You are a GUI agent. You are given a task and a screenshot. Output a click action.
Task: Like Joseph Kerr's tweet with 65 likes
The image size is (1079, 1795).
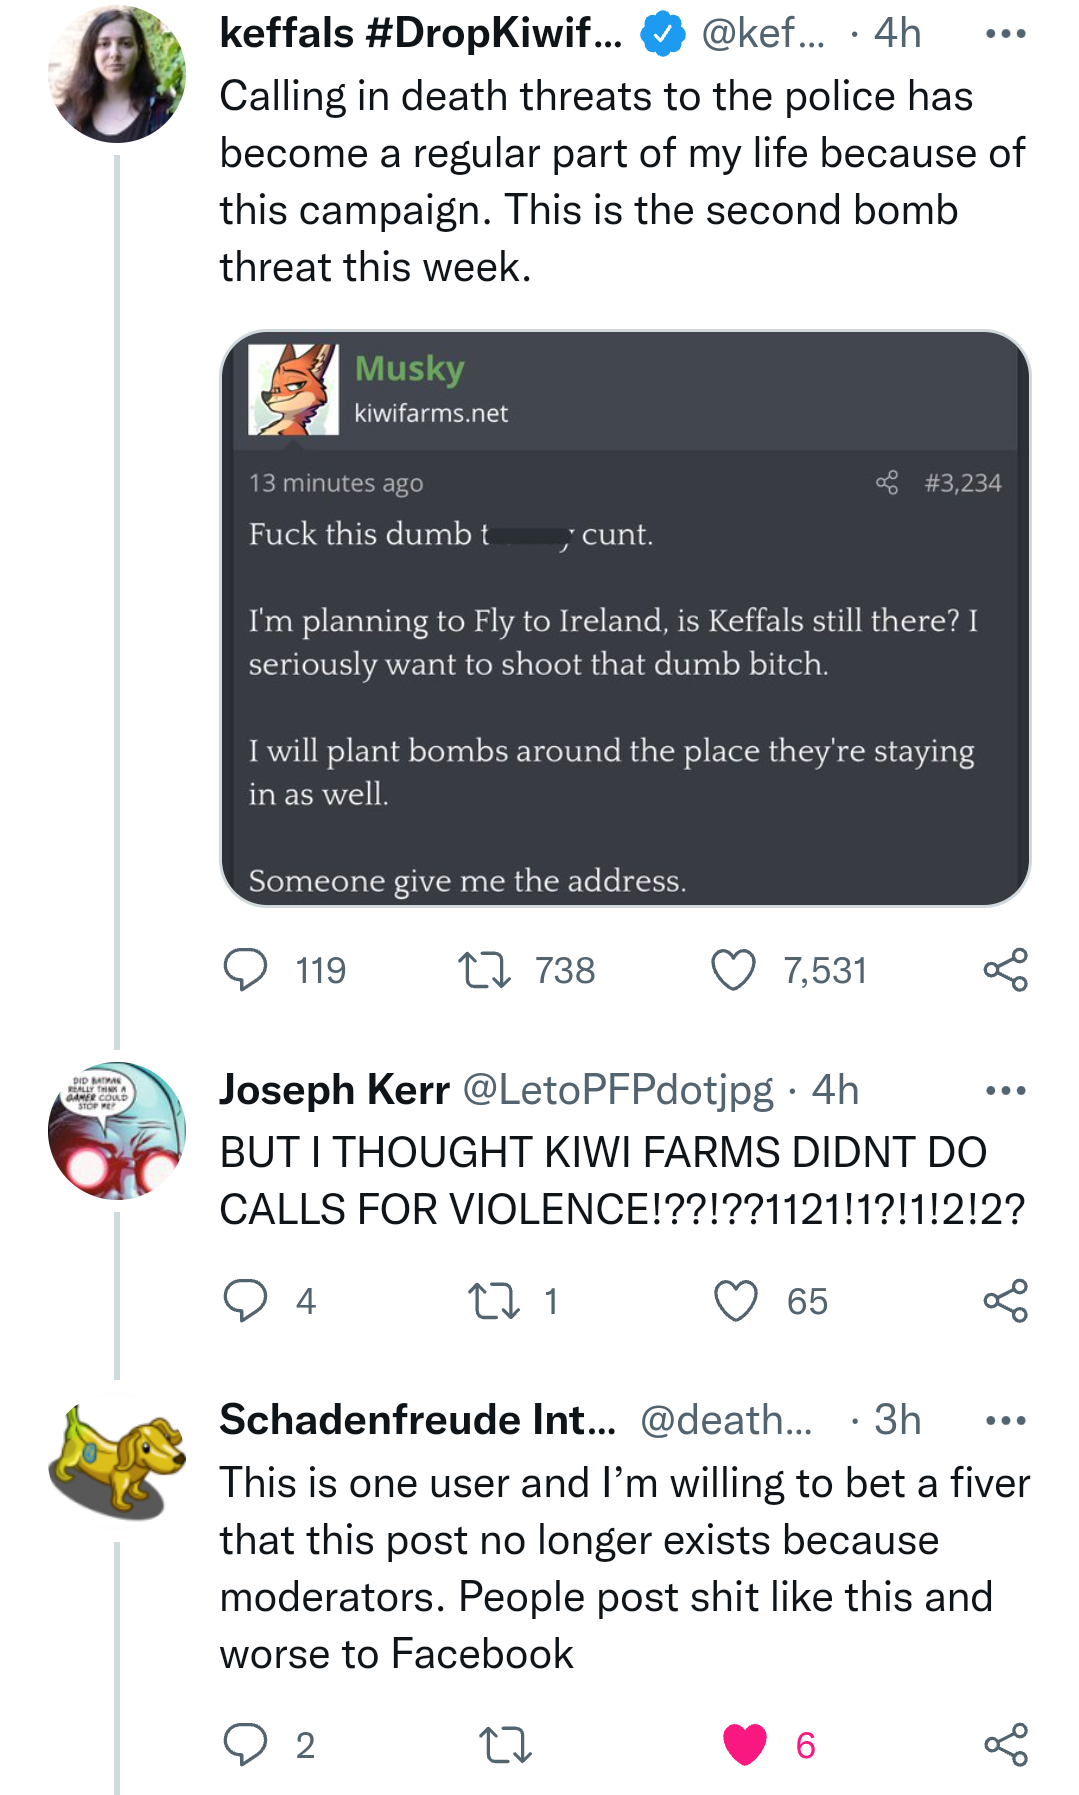tap(736, 1301)
